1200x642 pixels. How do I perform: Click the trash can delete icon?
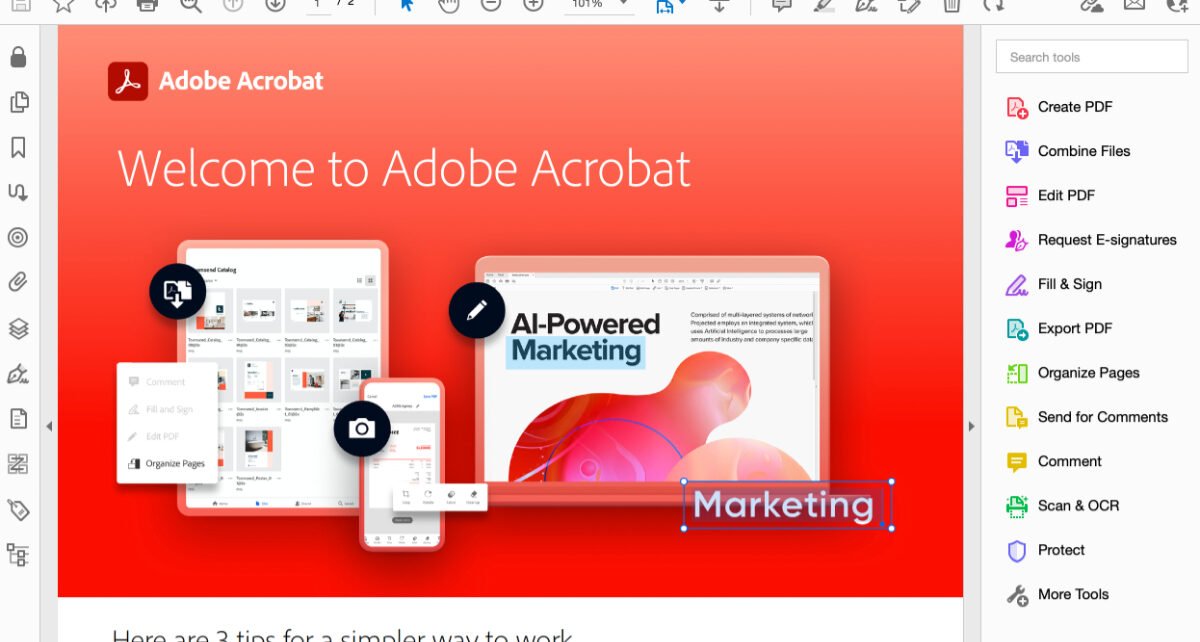[951, 4]
